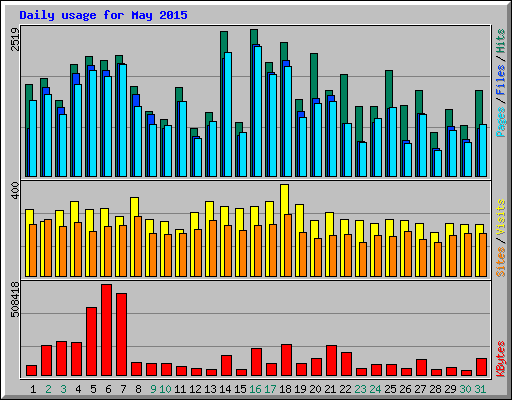The image size is (512, 400).
Task: Click day 9 axis label
Action: (153, 389)
